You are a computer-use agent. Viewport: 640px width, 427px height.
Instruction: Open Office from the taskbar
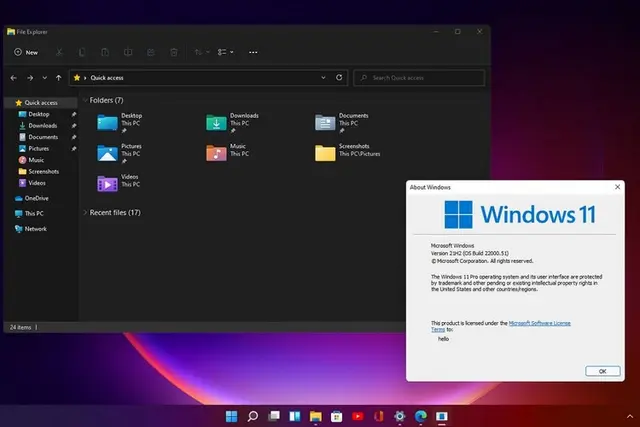(x=379, y=416)
